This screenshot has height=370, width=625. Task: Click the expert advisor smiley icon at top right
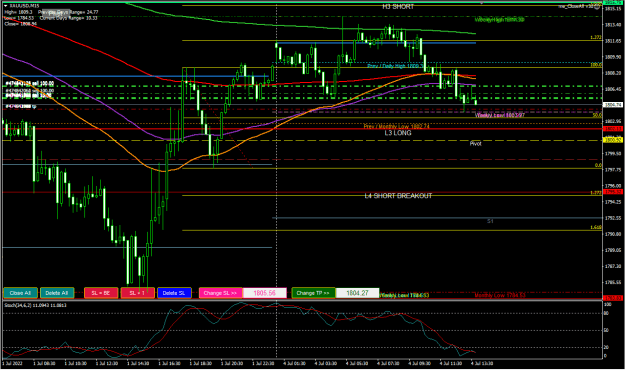[597, 6]
